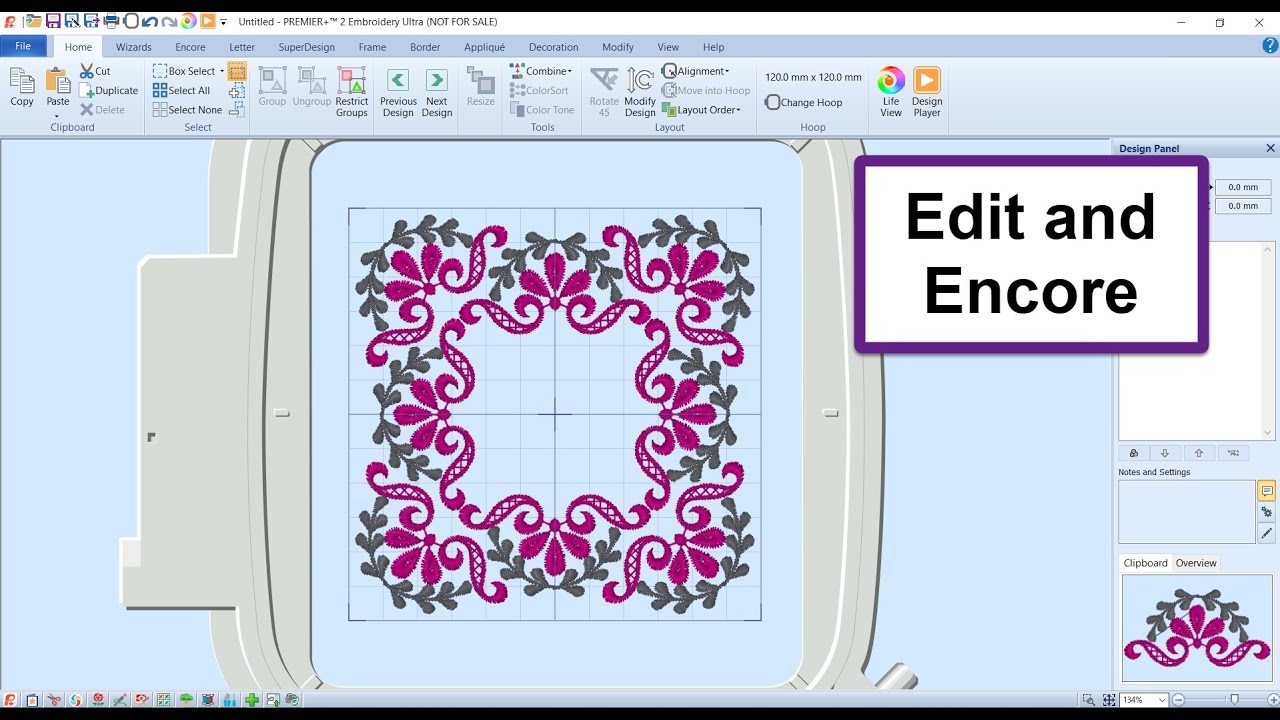The height and width of the screenshot is (720, 1280).
Task: Open the SuperDesign tab
Action: click(307, 47)
